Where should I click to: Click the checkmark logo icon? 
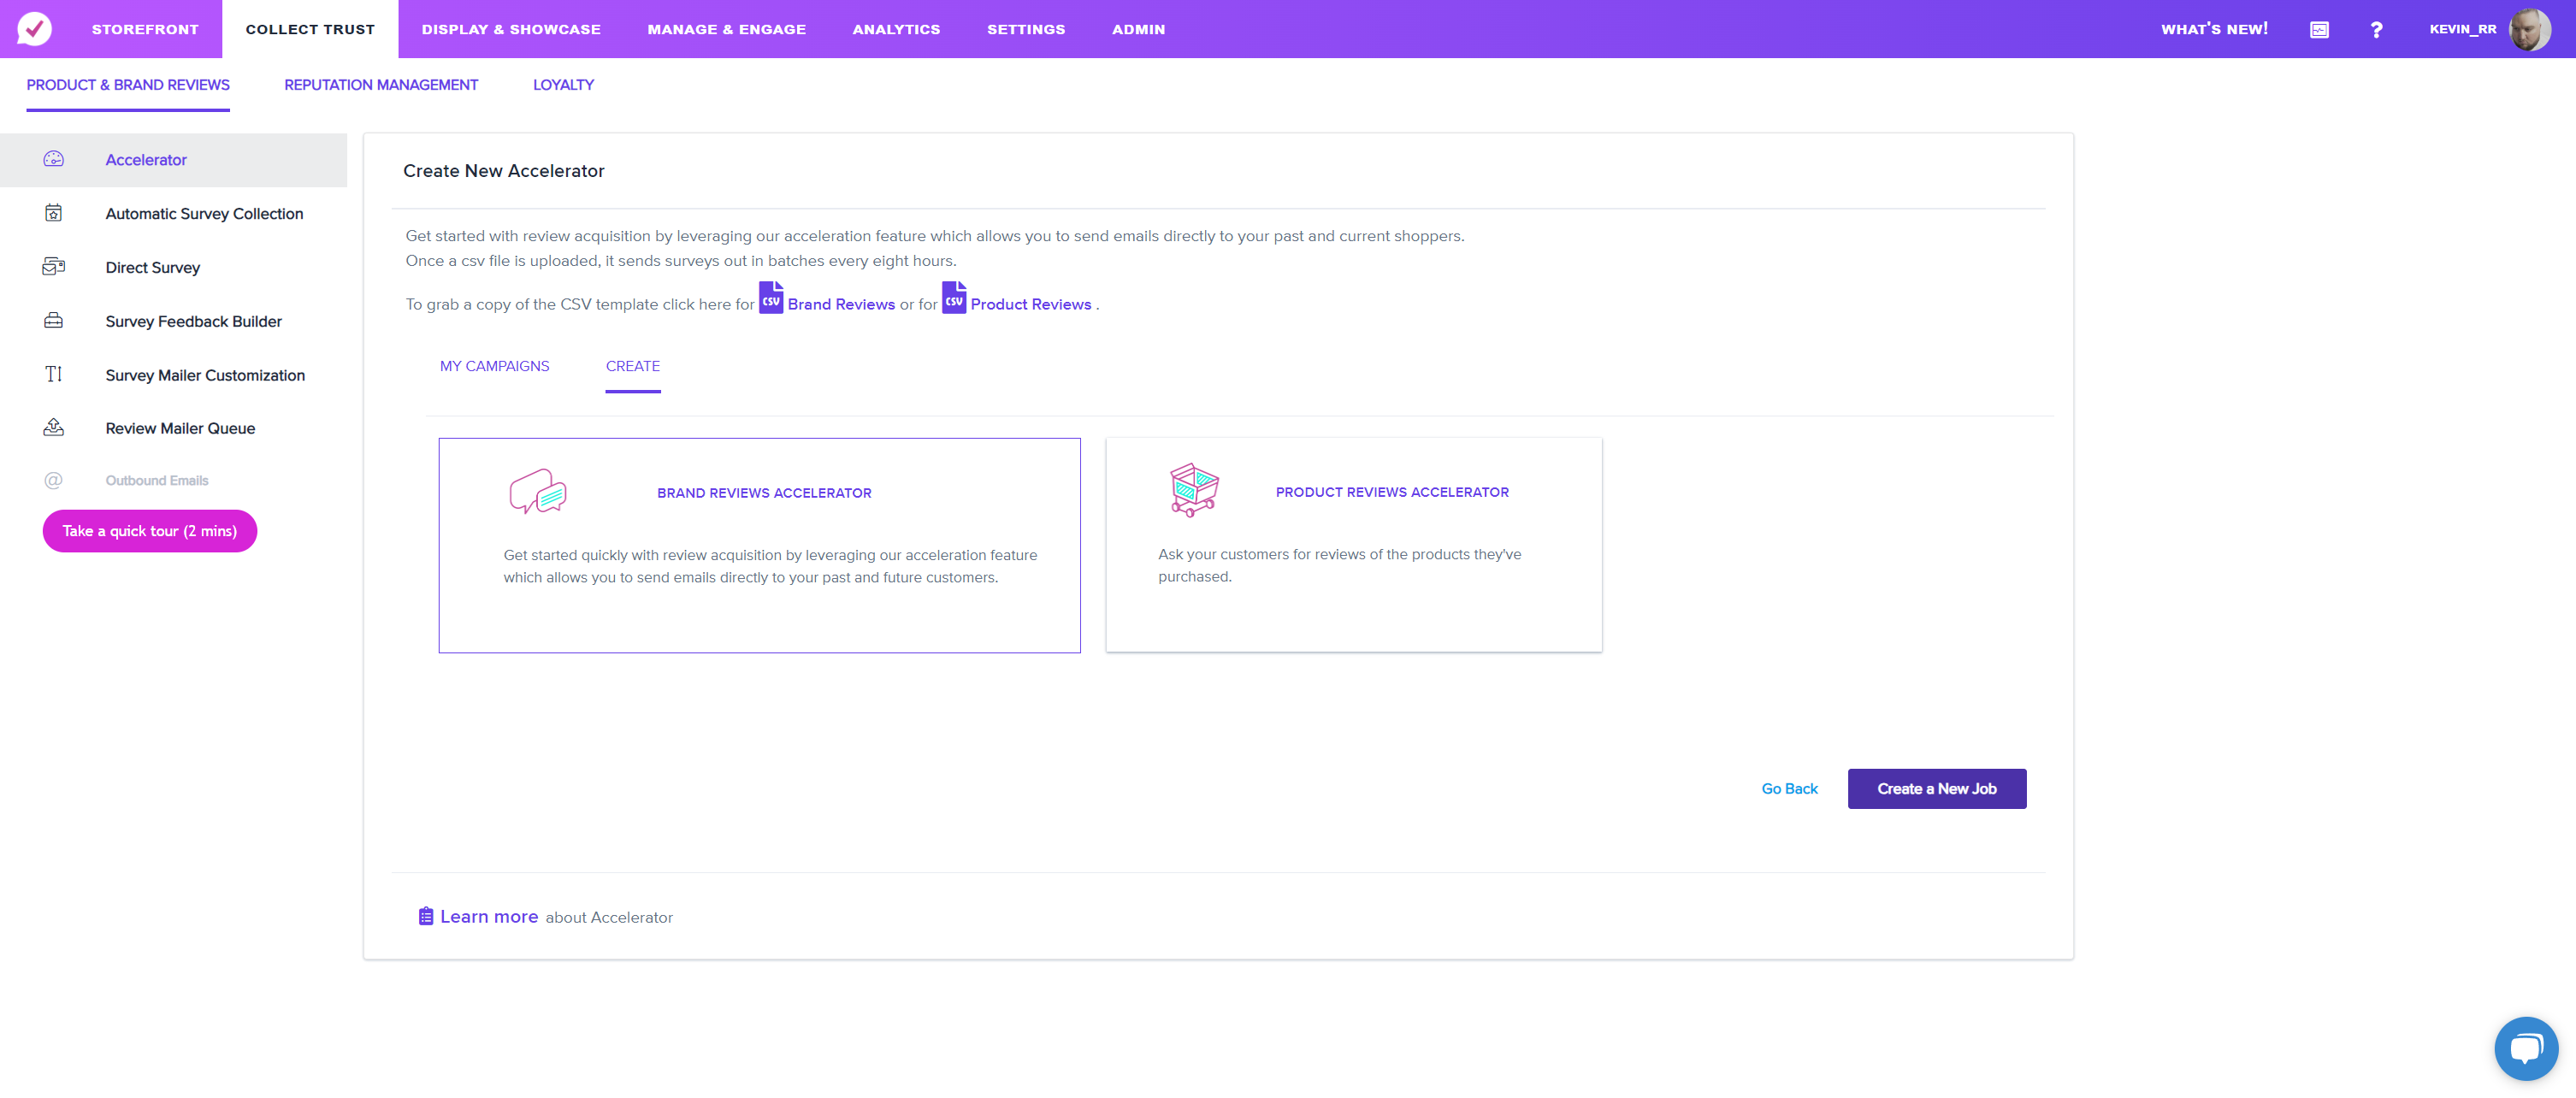point(34,29)
